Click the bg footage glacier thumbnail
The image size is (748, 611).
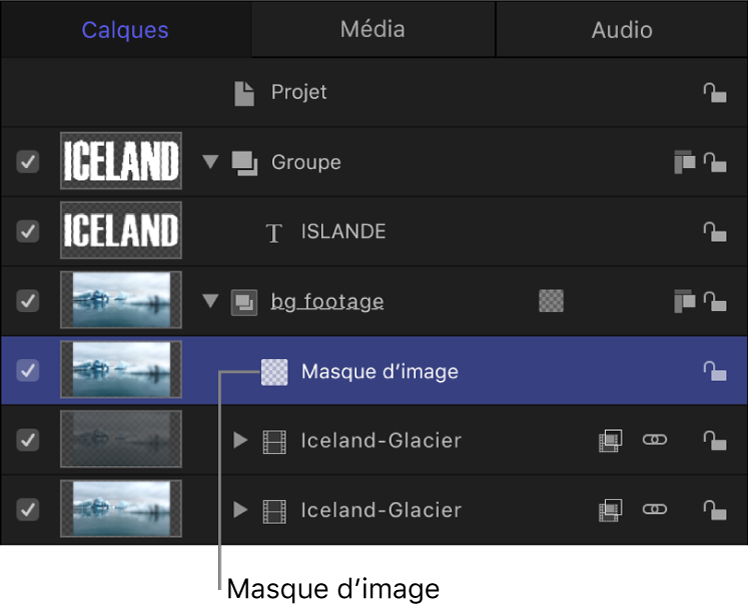point(121,301)
